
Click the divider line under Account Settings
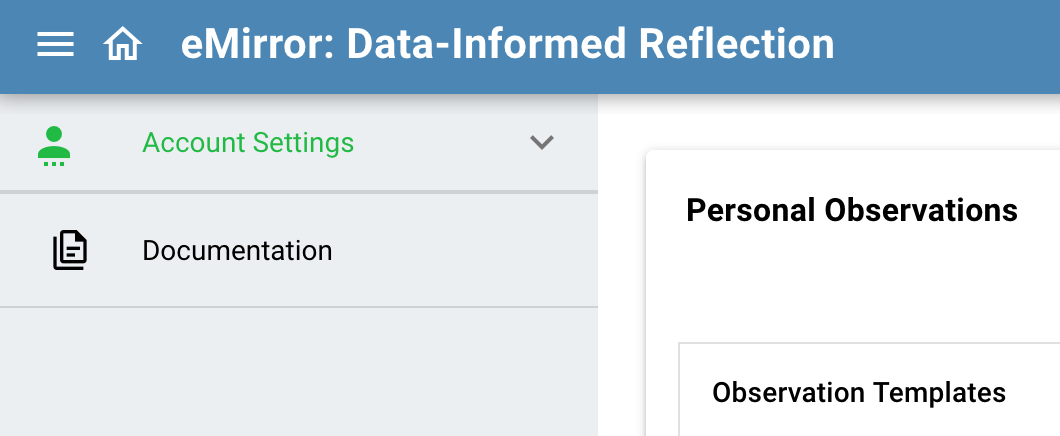(299, 193)
